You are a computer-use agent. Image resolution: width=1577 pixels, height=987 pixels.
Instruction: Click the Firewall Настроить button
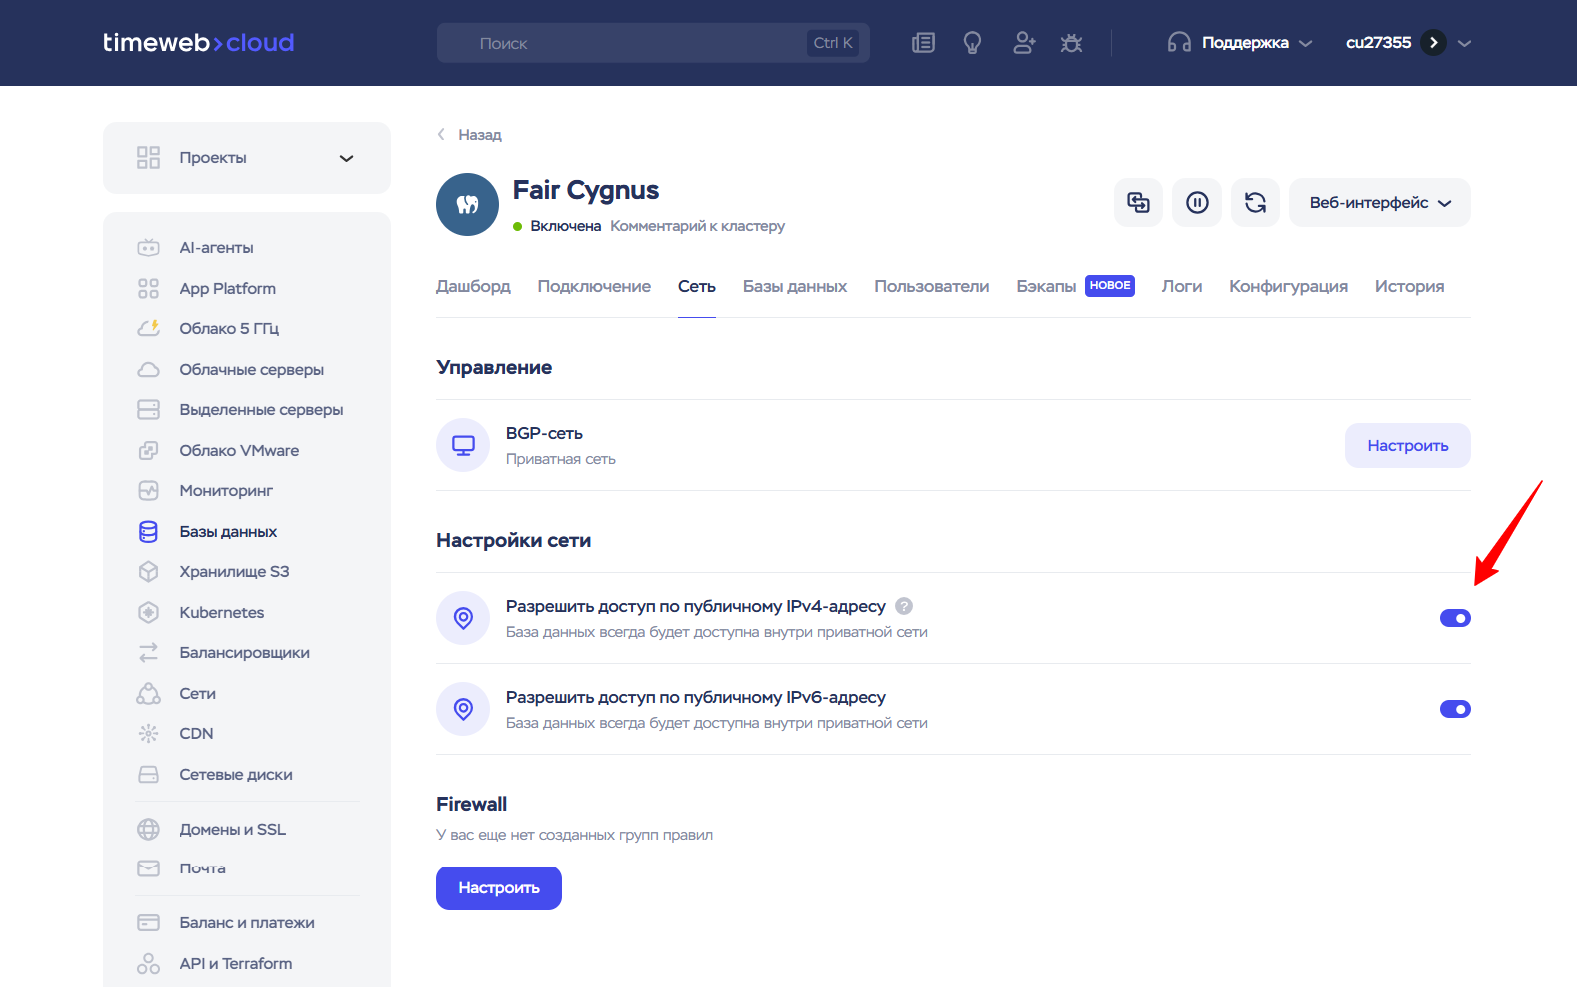coord(499,888)
